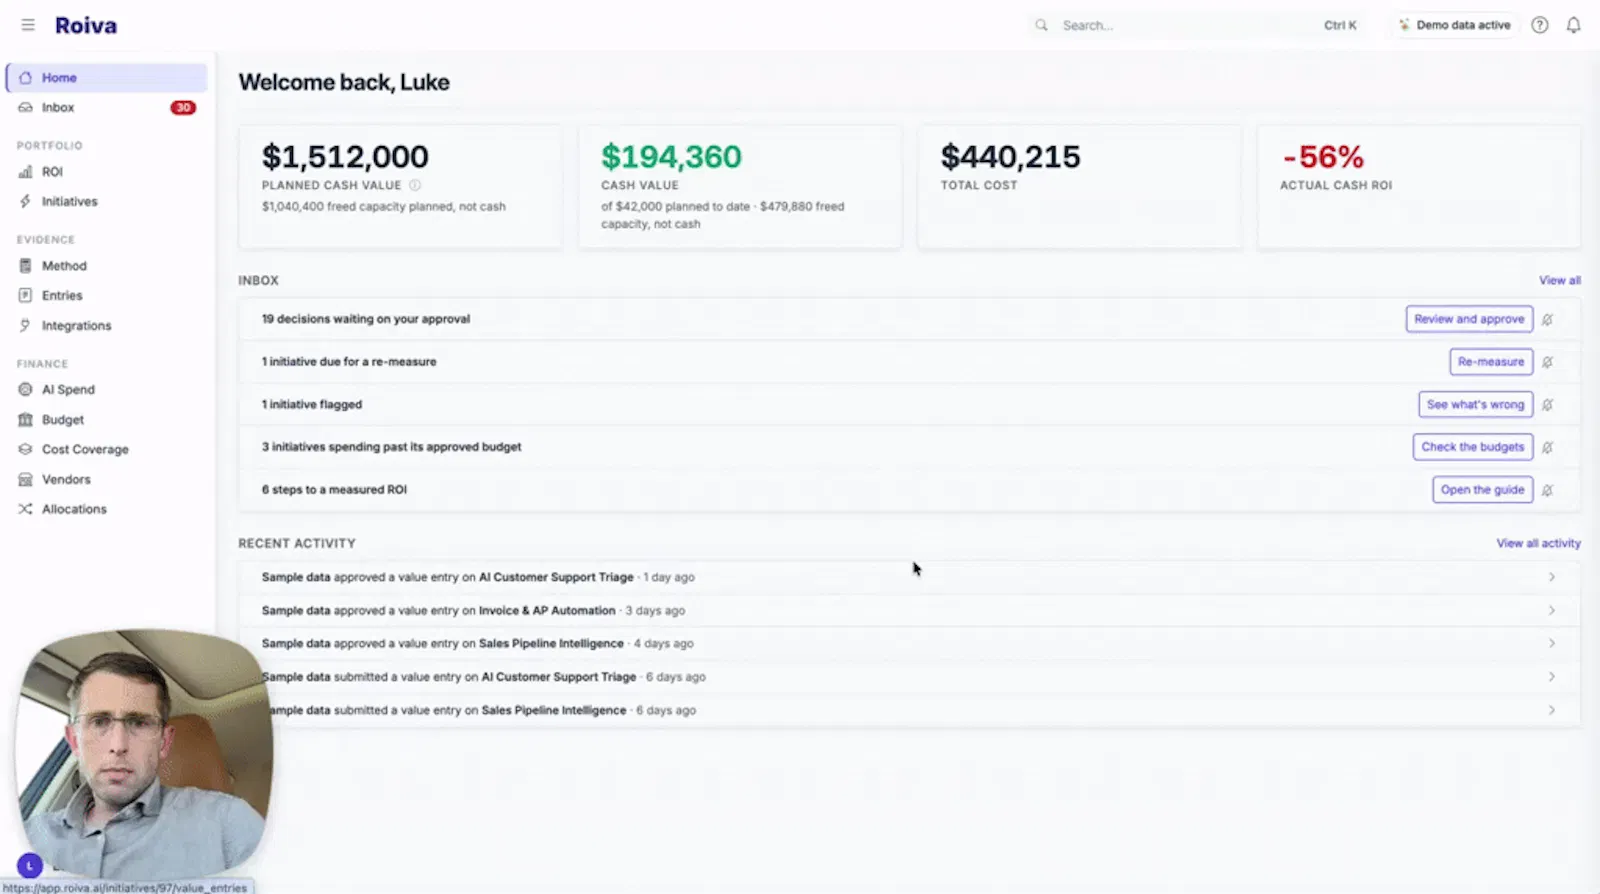This screenshot has width=1600, height=894.
Task: Expand the Invoice & AP Automation activity chevron
Action: (x=1551, y=610)
